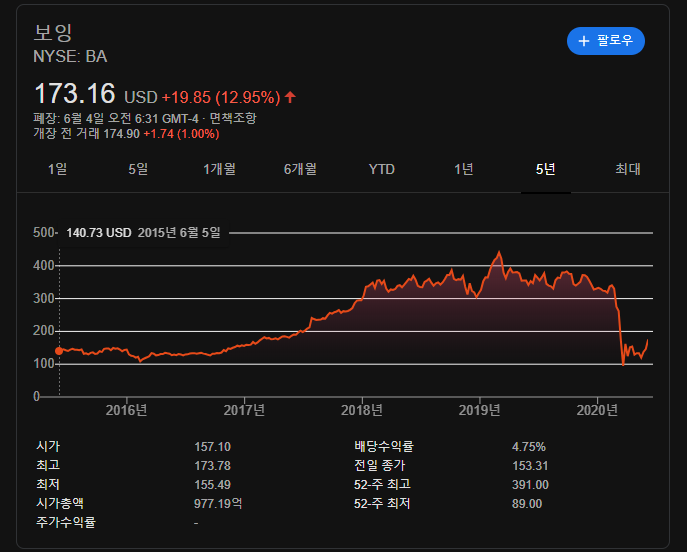The height and width of the screenshot is (552, 687).
Task: Click the plus icon in 팔로우 button
Action: pyautogui.click(x=584, y=41)
